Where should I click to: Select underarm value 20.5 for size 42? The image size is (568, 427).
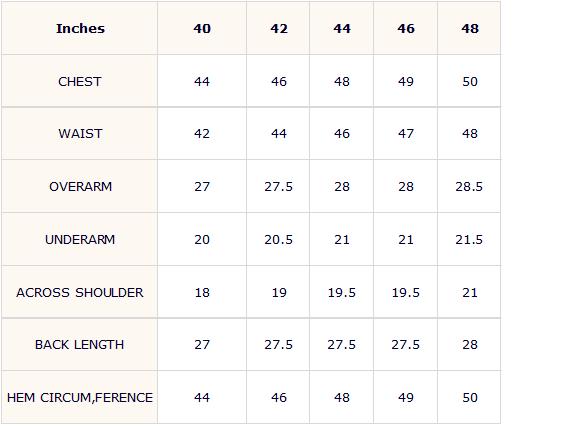coord(278,239)
